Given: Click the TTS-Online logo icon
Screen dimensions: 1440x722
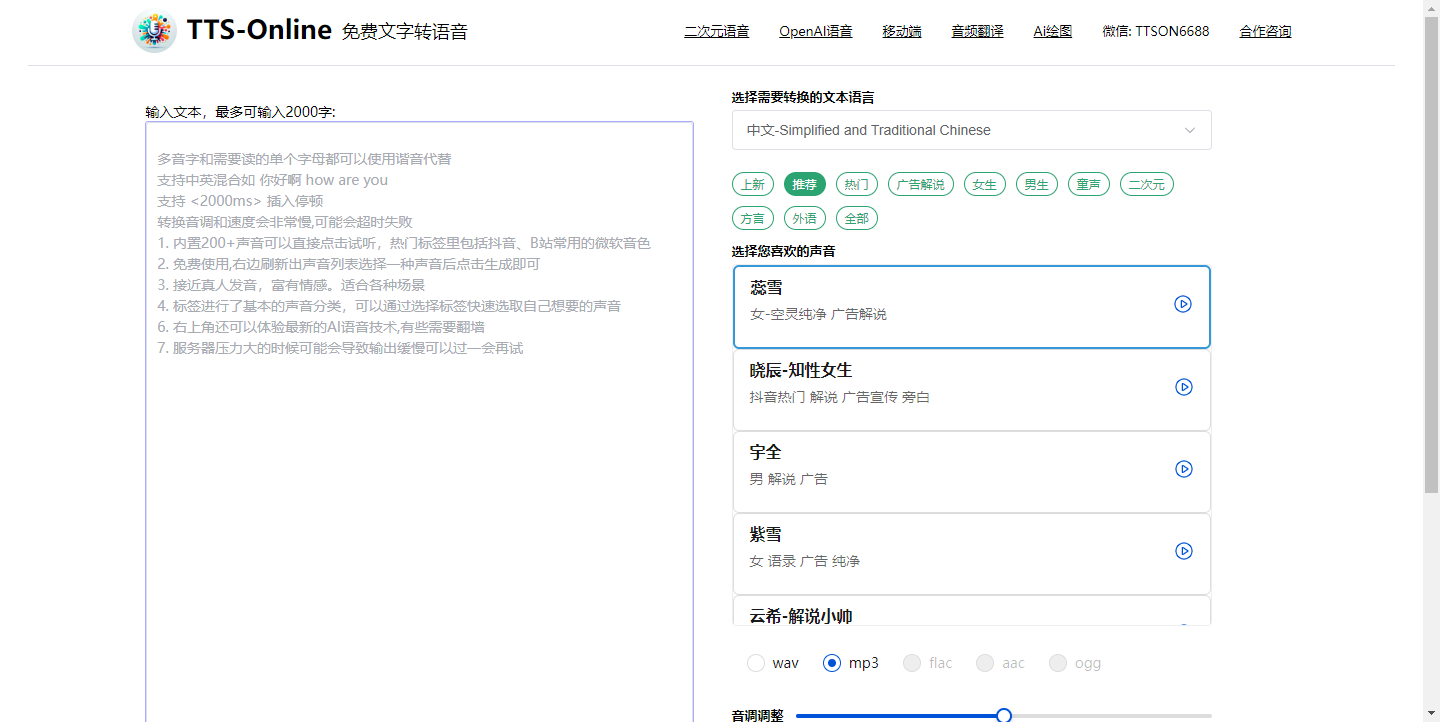Looking at the screenshot, I should point(154,31).
